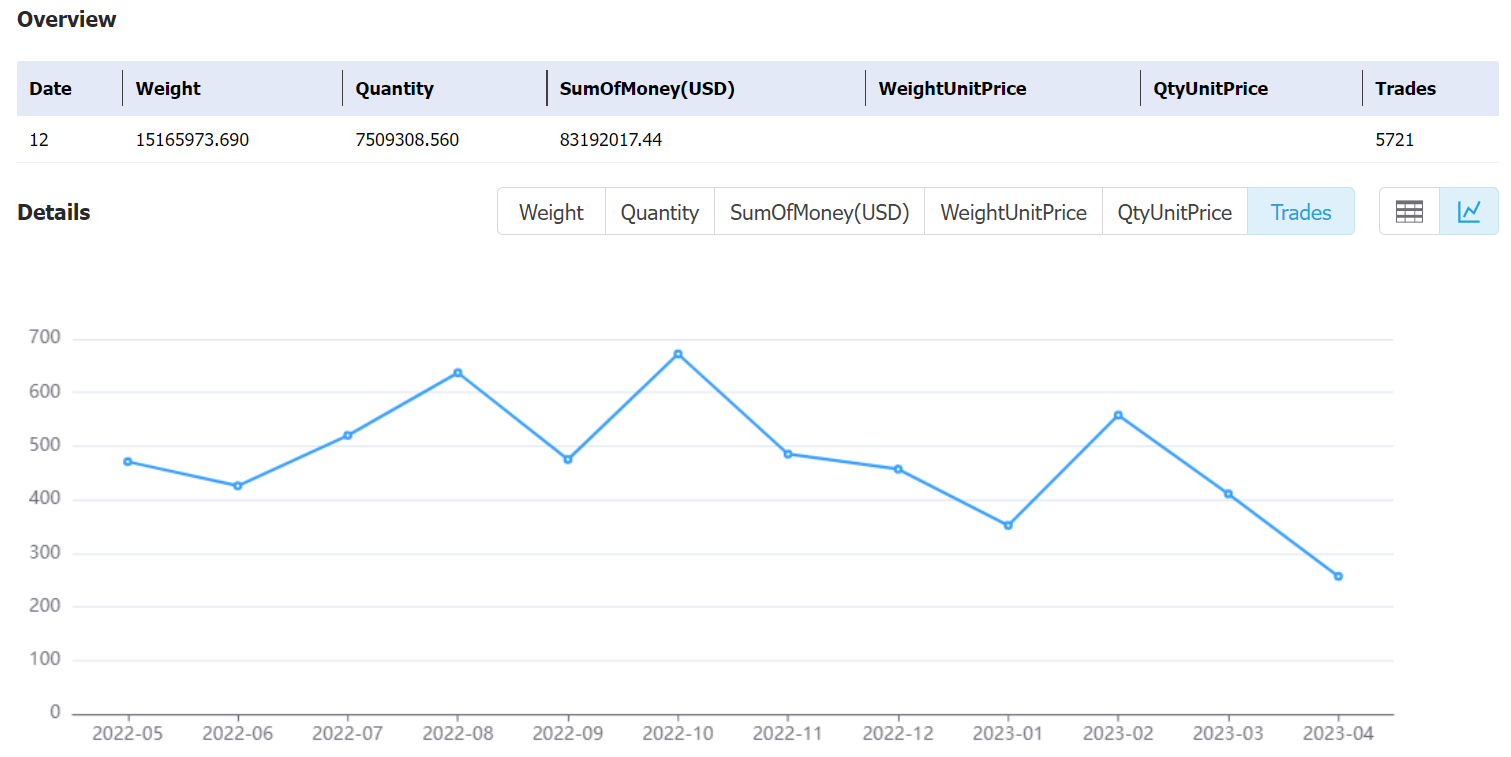The height and width of the screenshot is (757, 1511).
Task: Open the SumOfMoney(USD) details tab
Action: tap(820, 212)
